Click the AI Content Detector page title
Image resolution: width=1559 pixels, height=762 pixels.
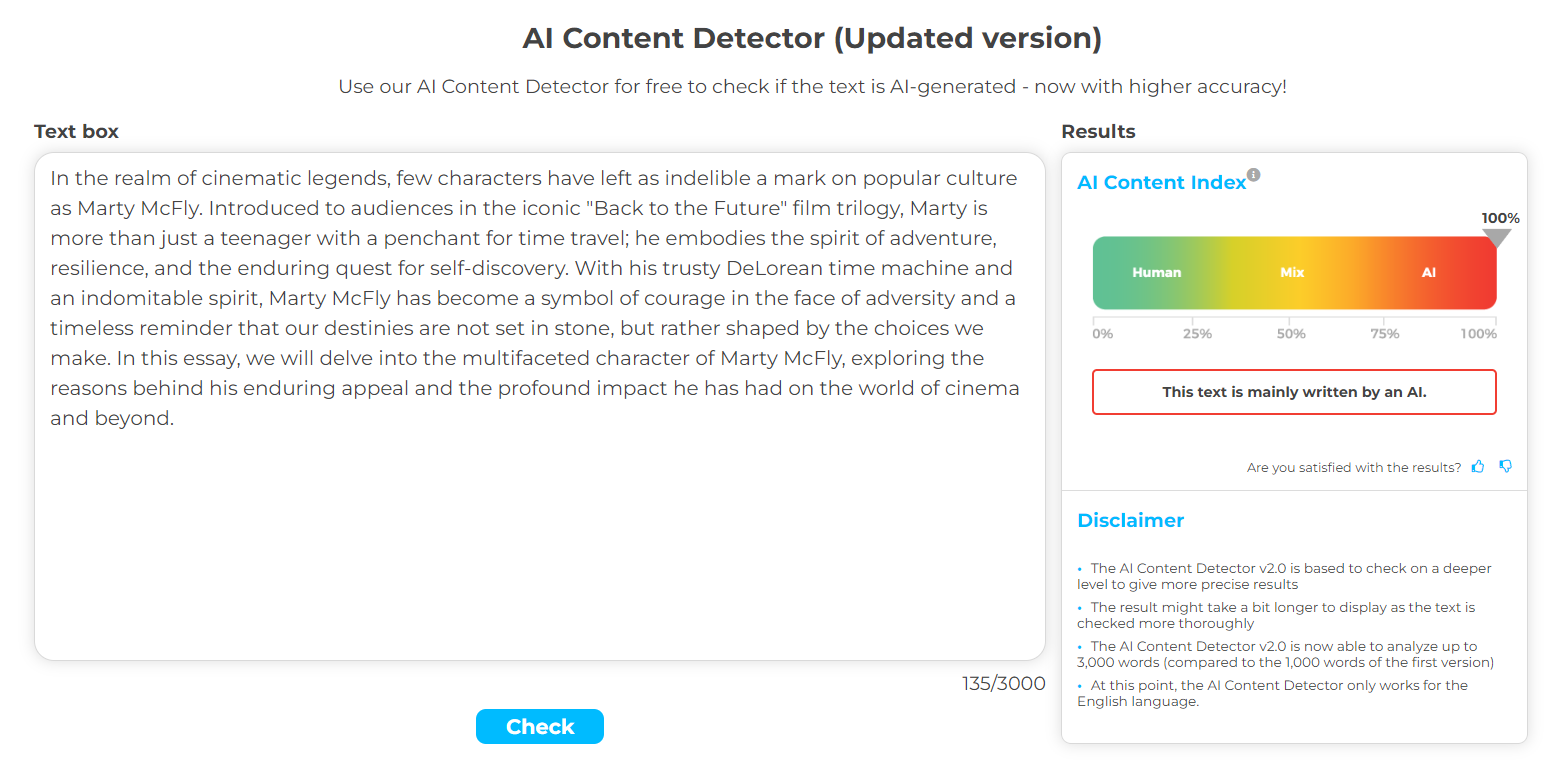click(812, 39)
